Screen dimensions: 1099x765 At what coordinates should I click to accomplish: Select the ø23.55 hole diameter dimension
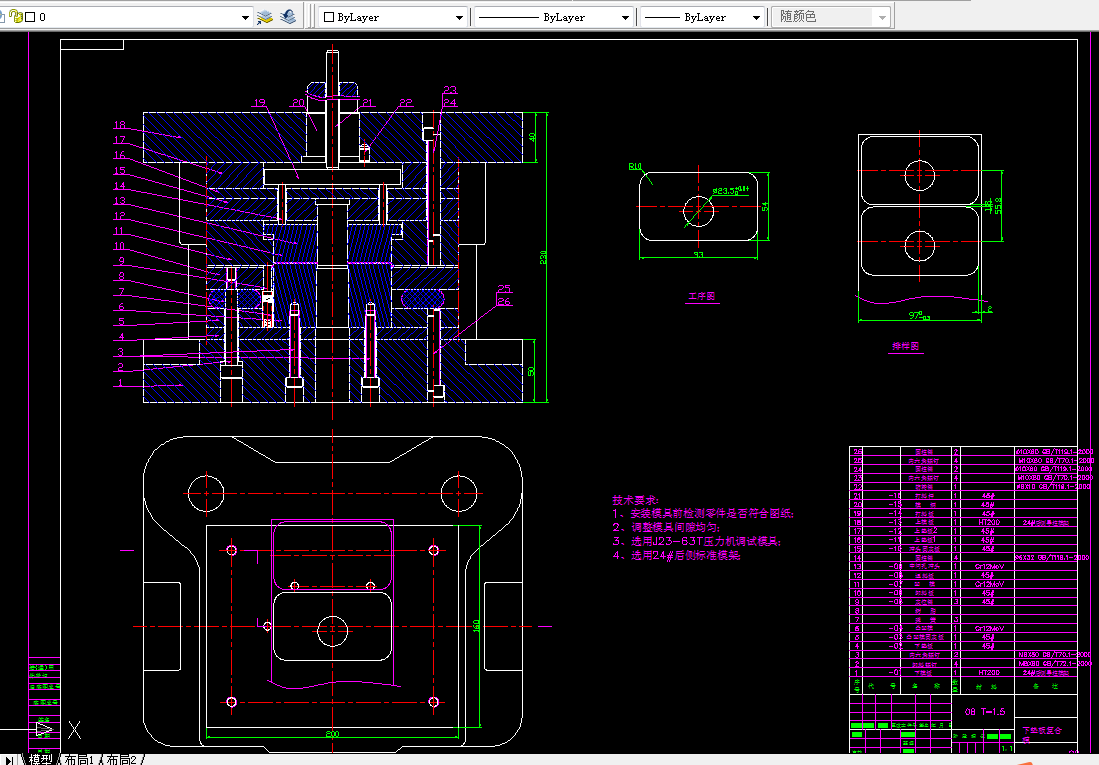(x=730, y=190)
